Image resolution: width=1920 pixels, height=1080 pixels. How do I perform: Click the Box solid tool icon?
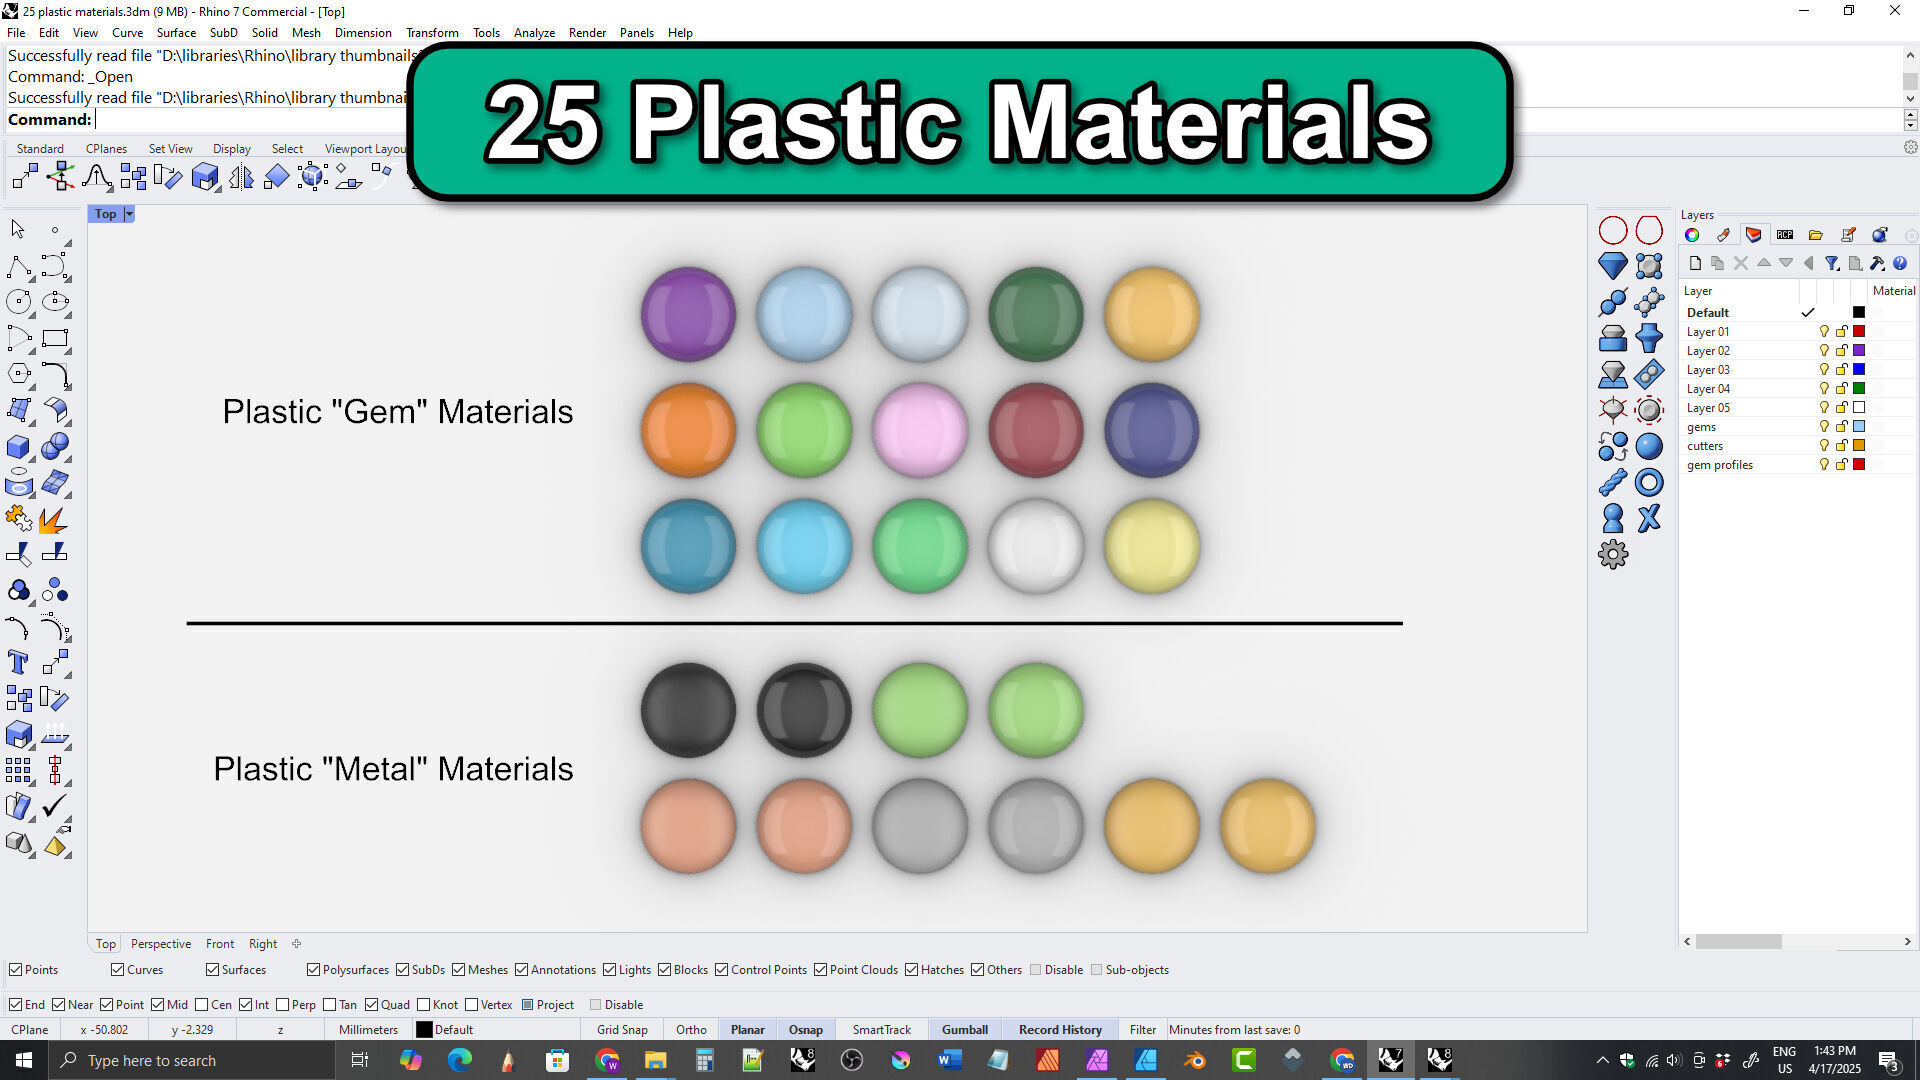click(x=17, y=446)
